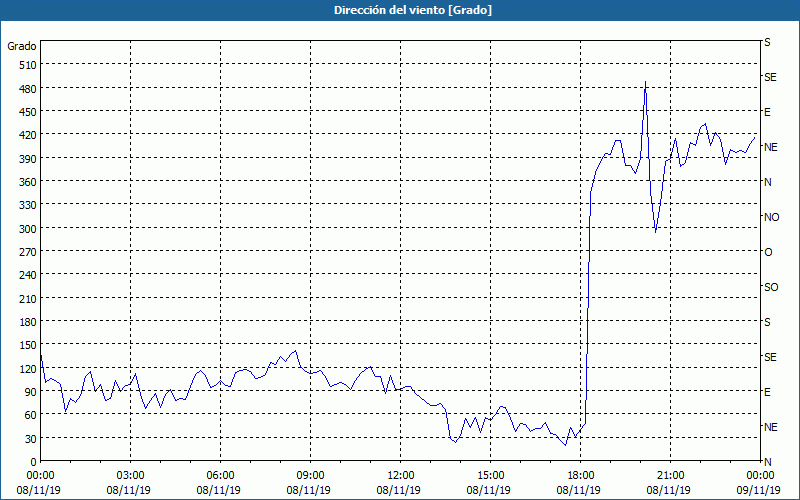Click the "O" compass direction label
Image resolution: width=800 pixels, height=500 pixels.
(768, 253)
